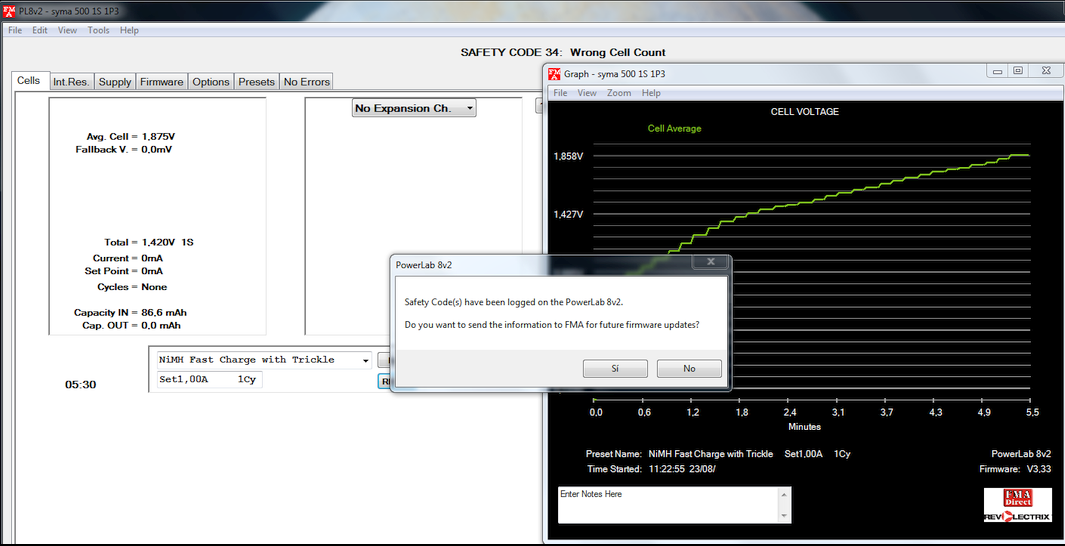Switch to the Supply tab
The width and height of the screenshot is (1065, 546).
pyautogui.click(x=115, y=81)
